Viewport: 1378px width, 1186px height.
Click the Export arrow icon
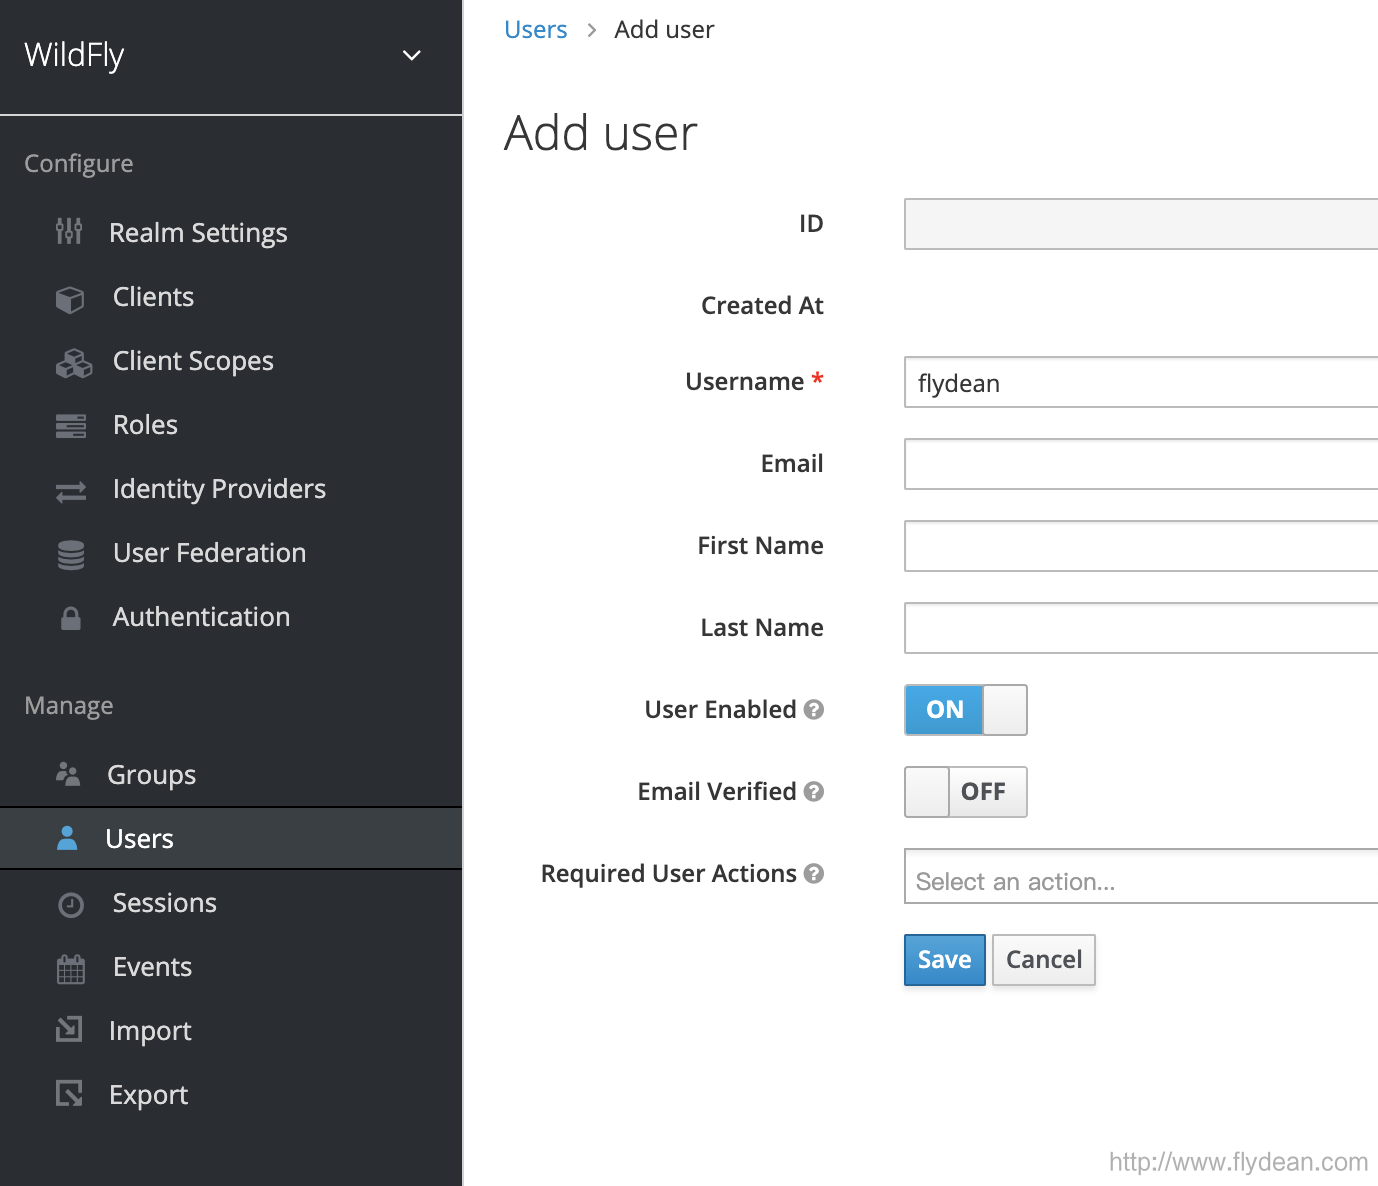(x=69, y=1093)
